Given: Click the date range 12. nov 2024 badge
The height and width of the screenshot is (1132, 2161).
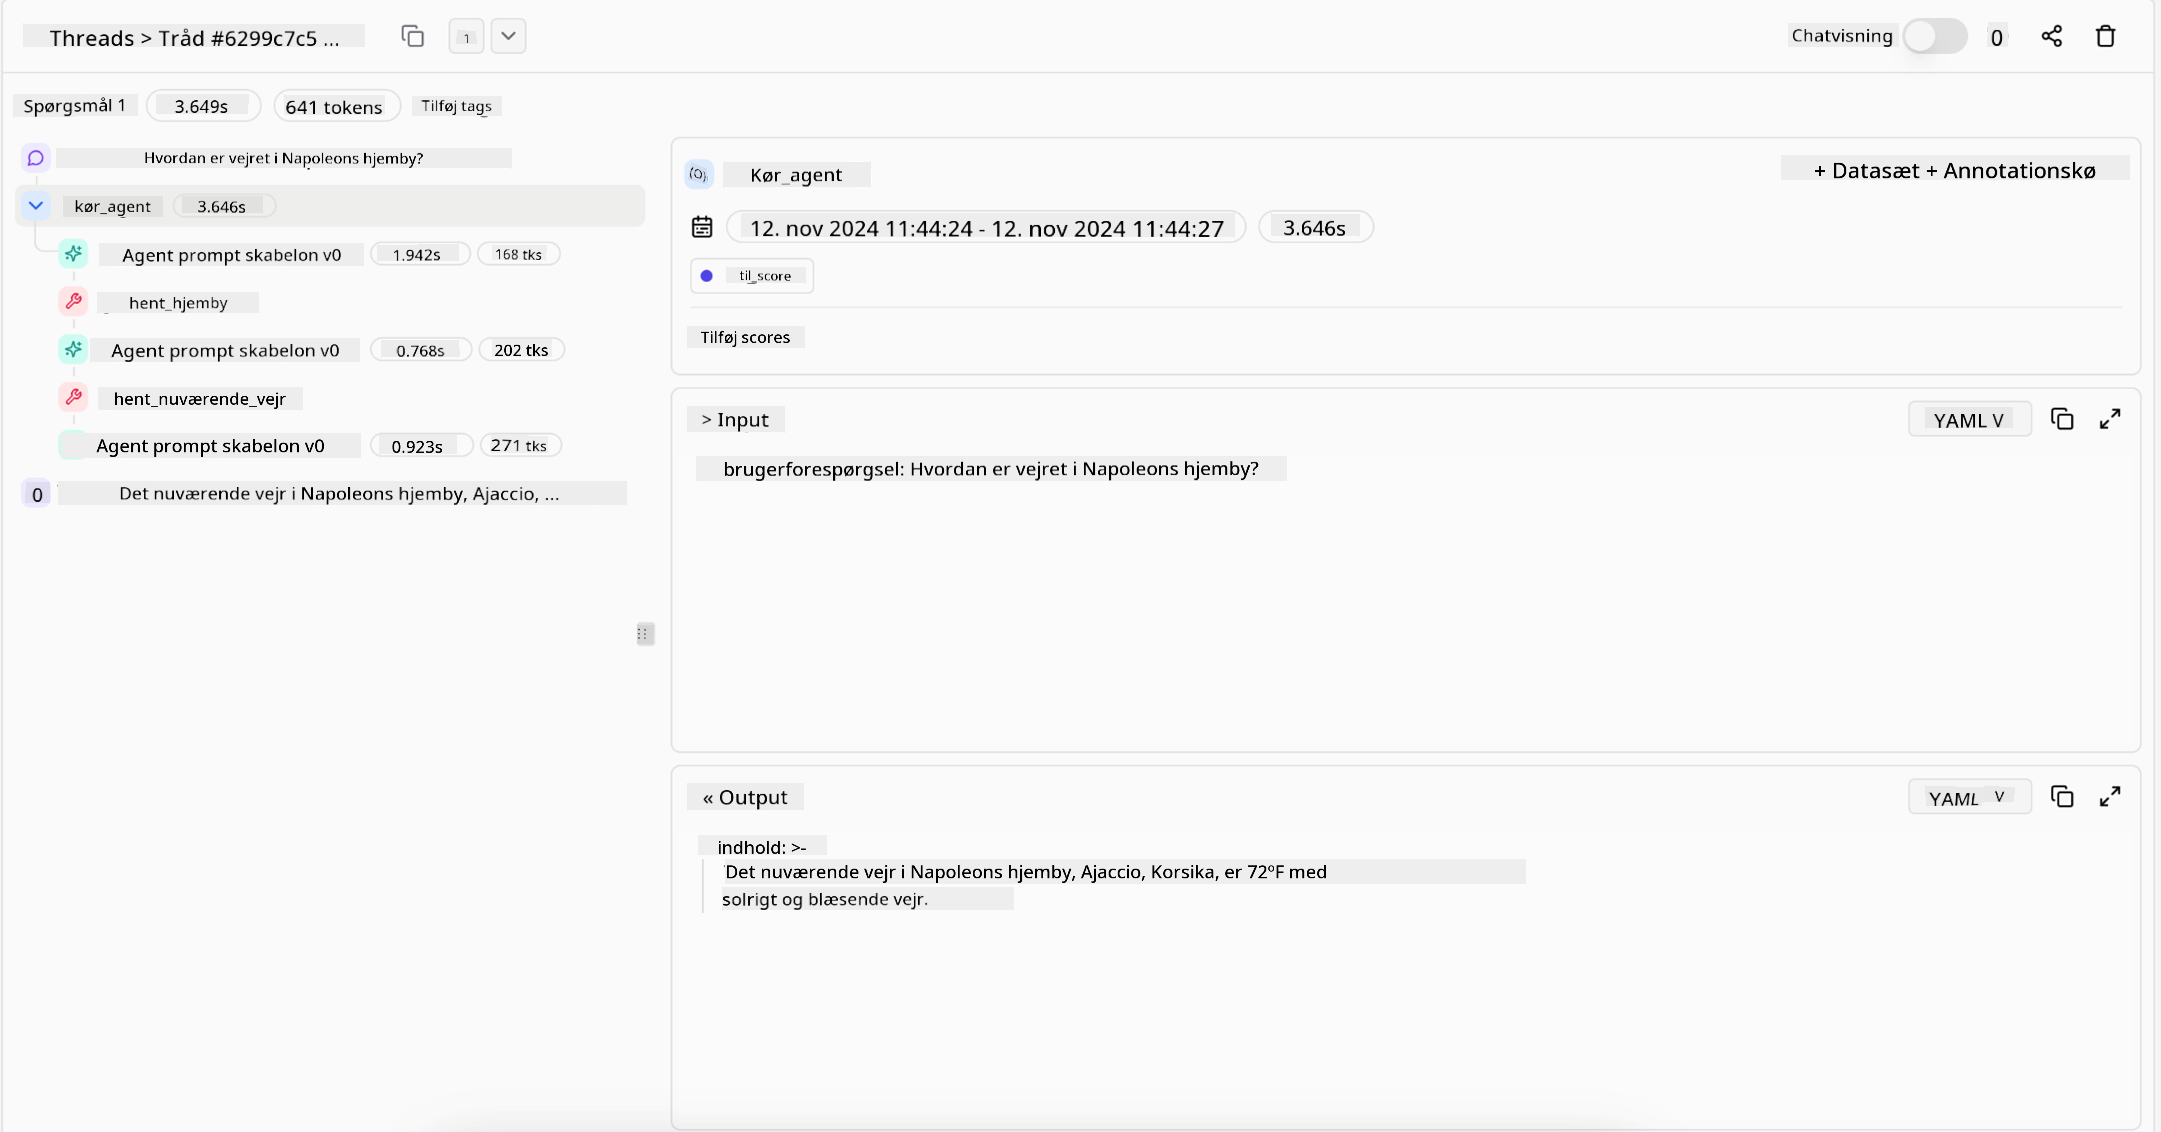Looking at the screenshot, I should pos(986,228).
